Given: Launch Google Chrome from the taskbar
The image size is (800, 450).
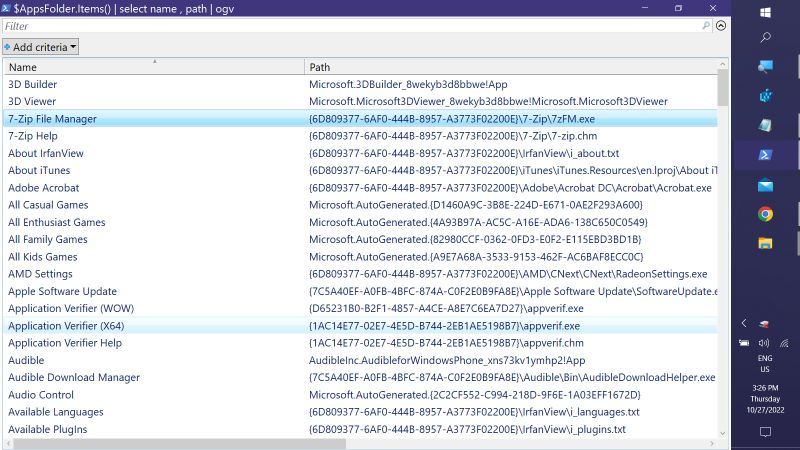Looking at the screenshot, I should click(x=765, y=214).
